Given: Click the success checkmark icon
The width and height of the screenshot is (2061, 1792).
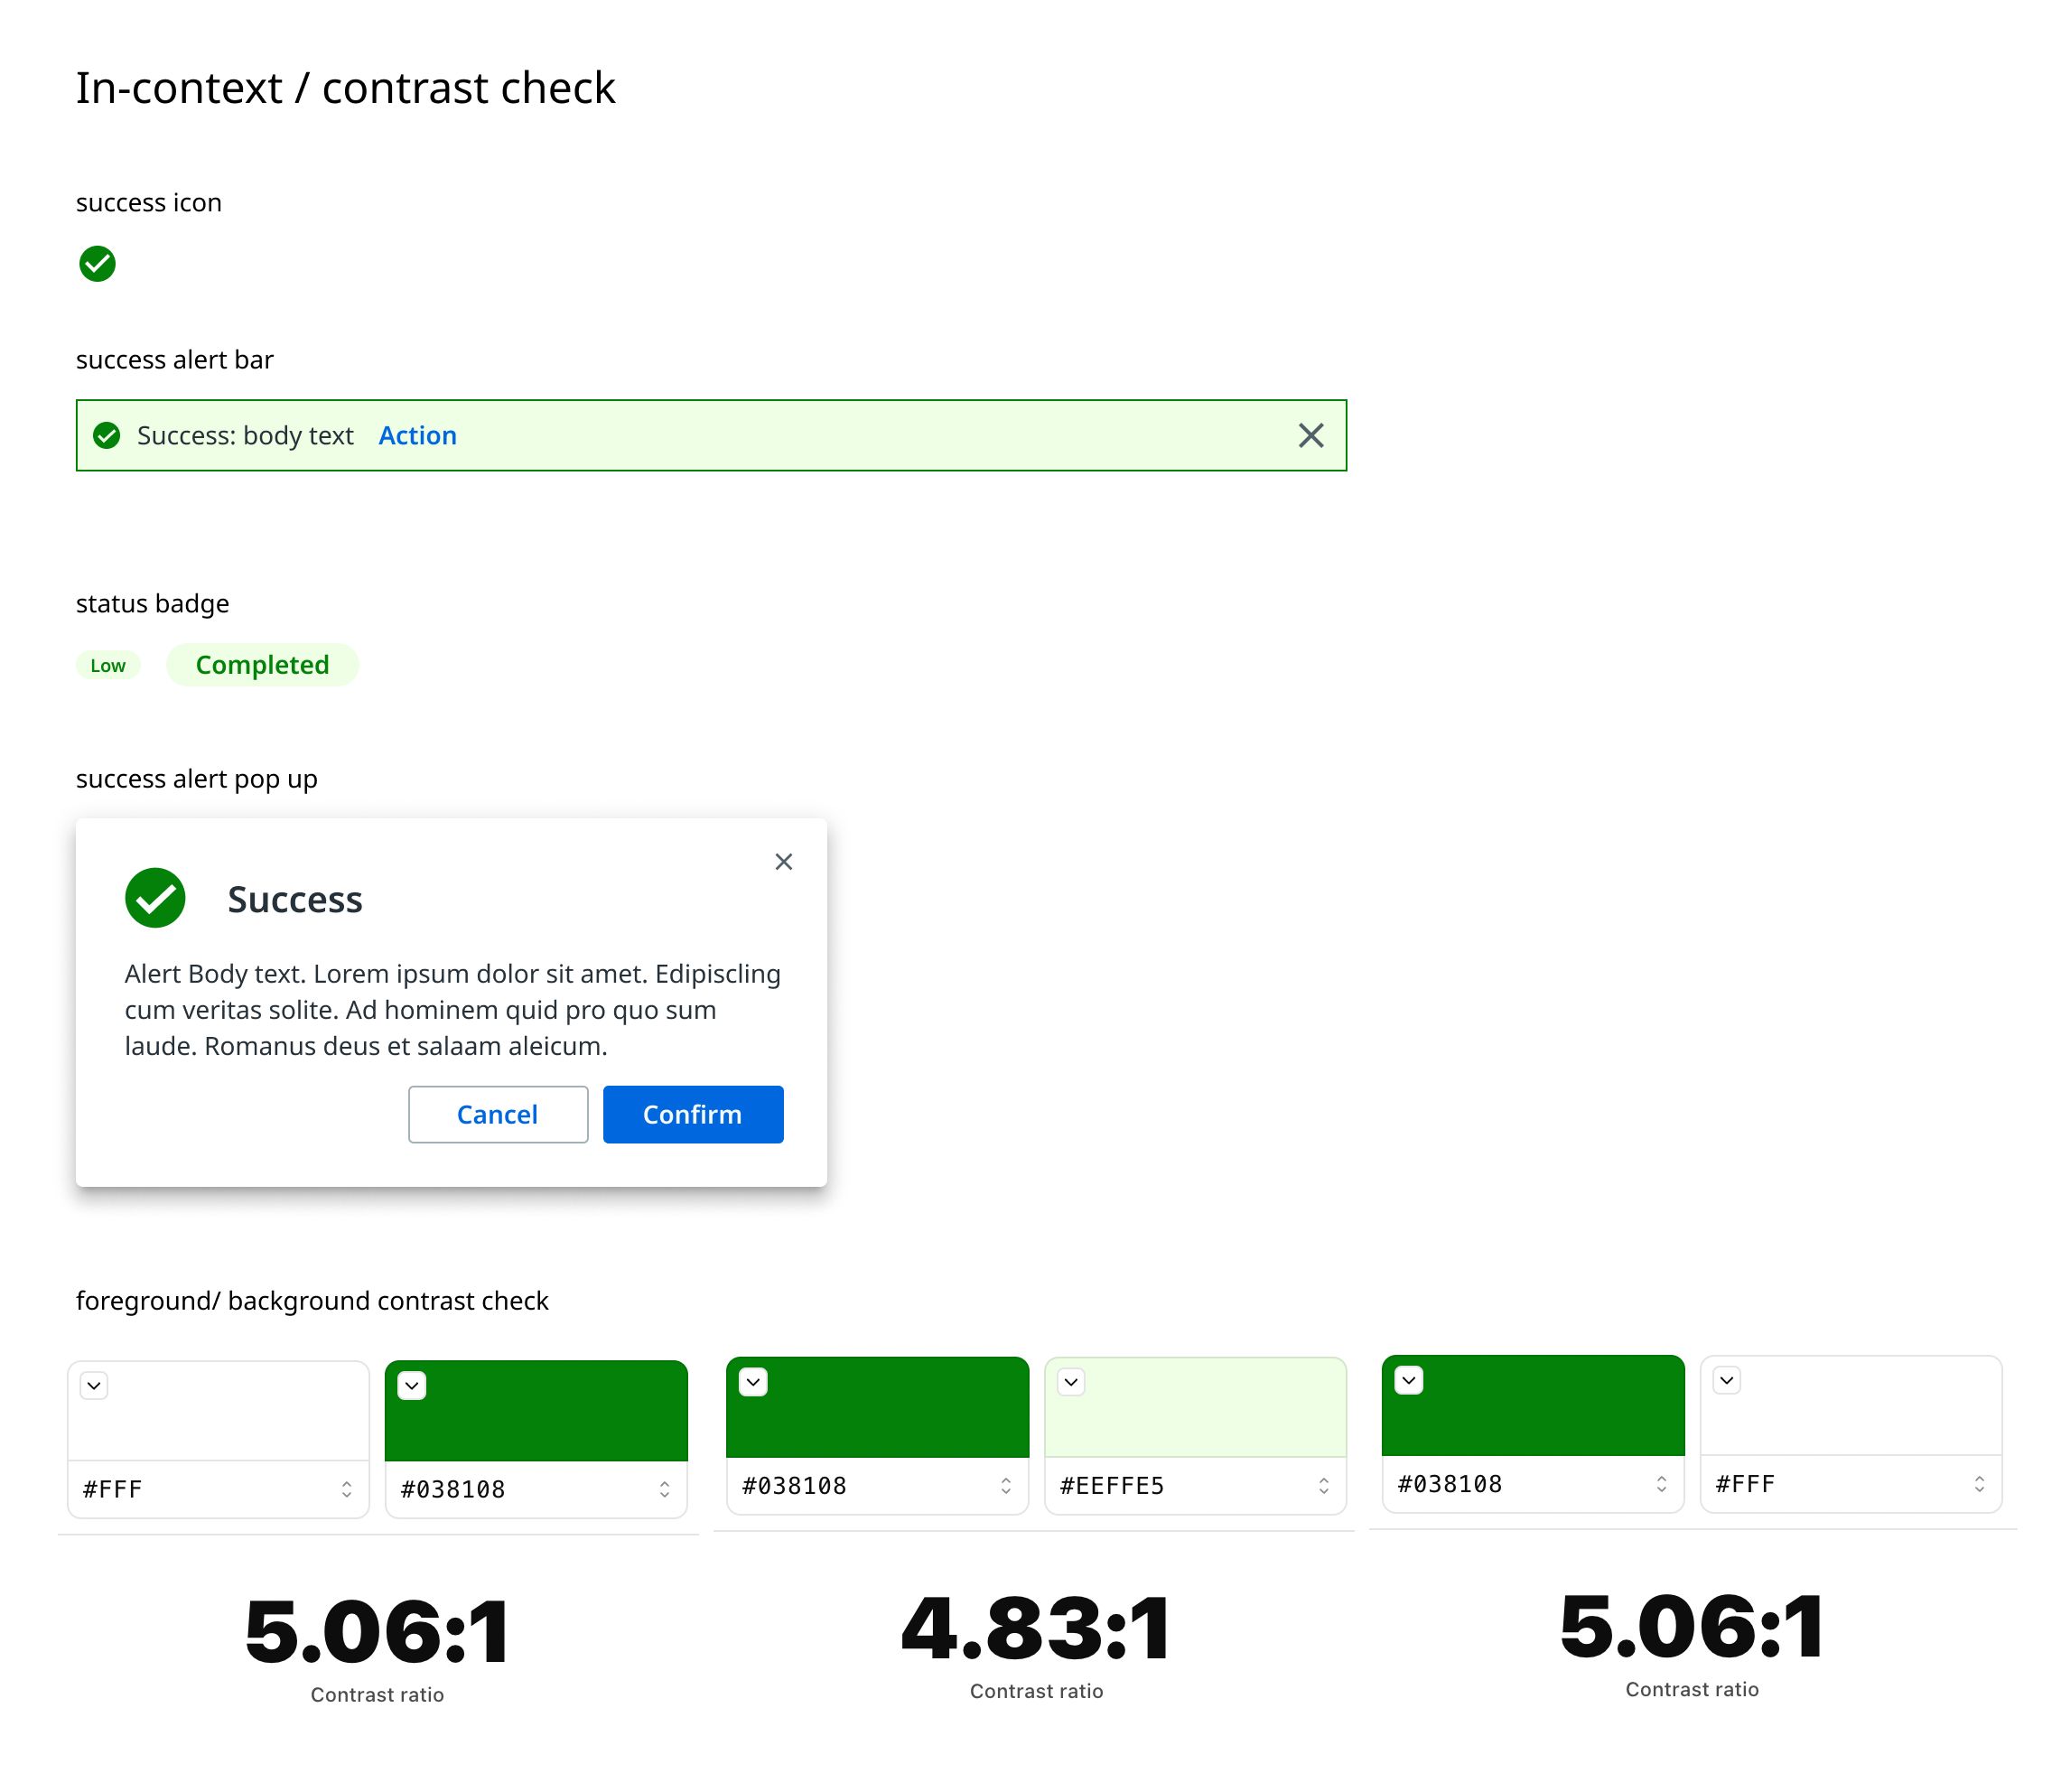Looking at the screenshot, I should pos(97,263).
